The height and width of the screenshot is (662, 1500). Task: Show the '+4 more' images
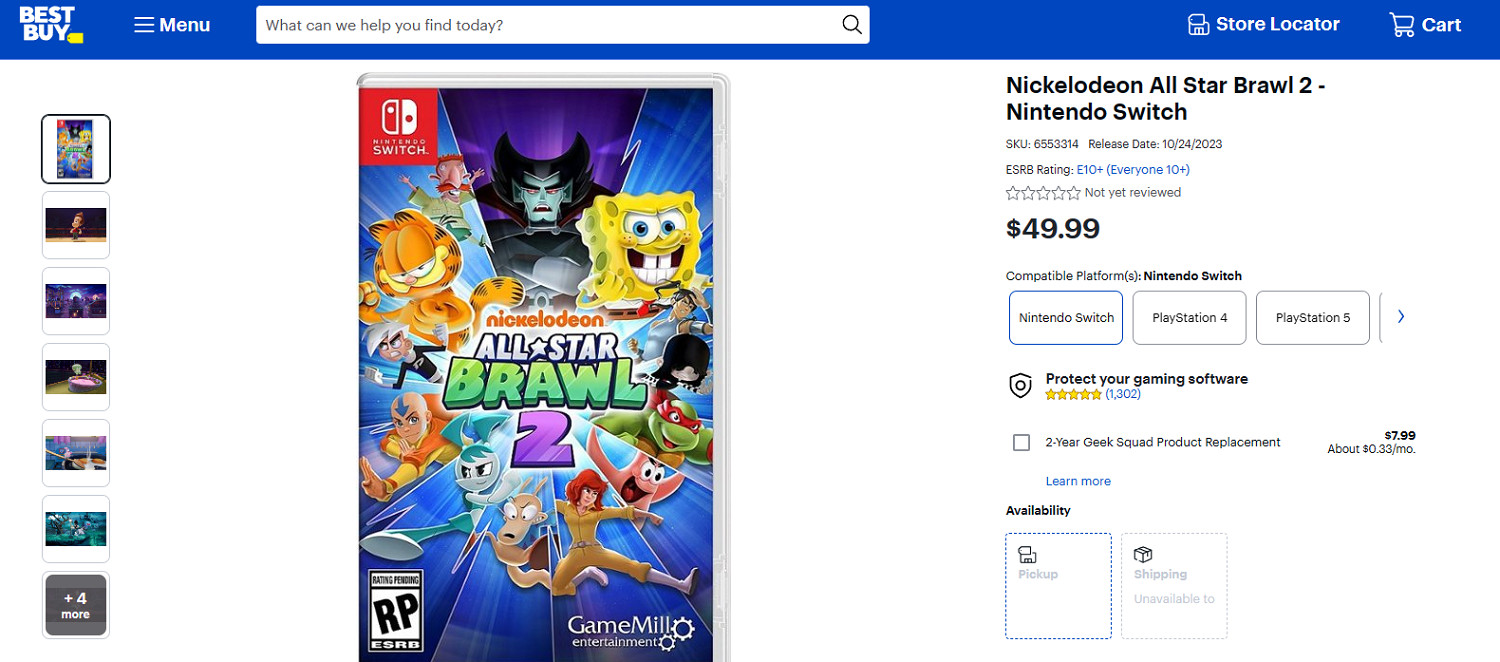[76, 605]
